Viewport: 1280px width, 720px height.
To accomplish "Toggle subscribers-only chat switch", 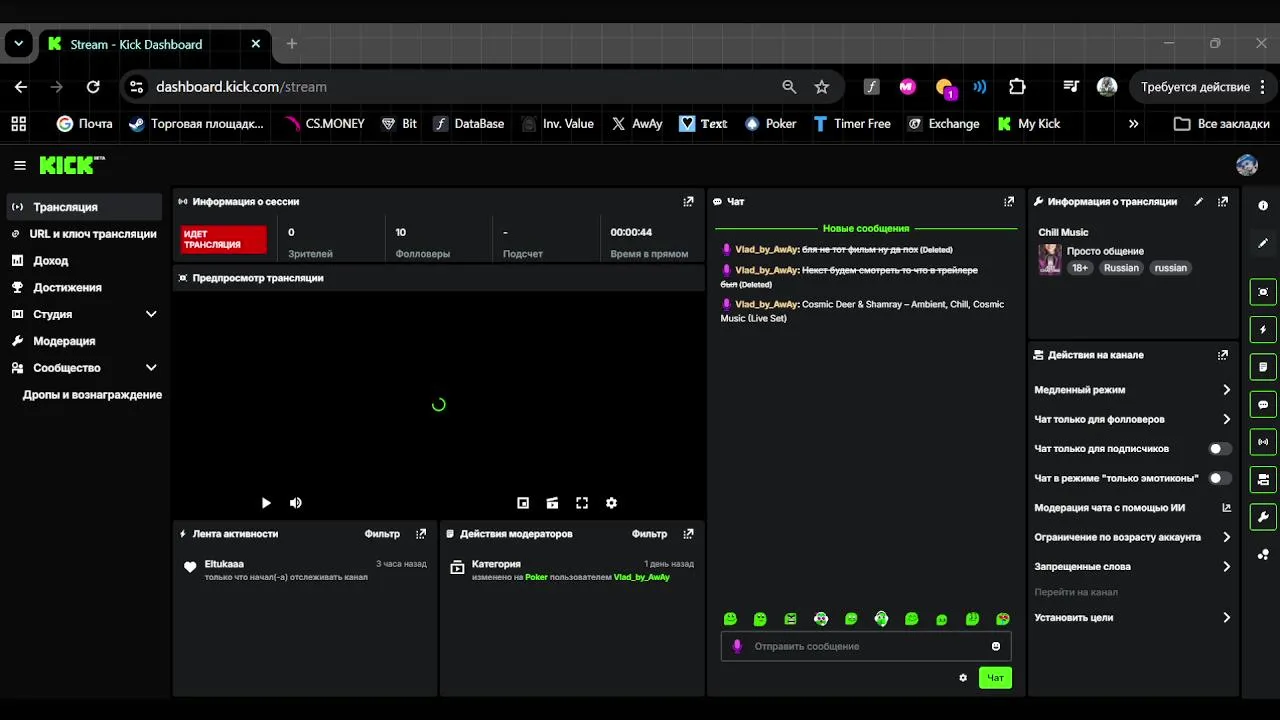I will pos(1220,449).
